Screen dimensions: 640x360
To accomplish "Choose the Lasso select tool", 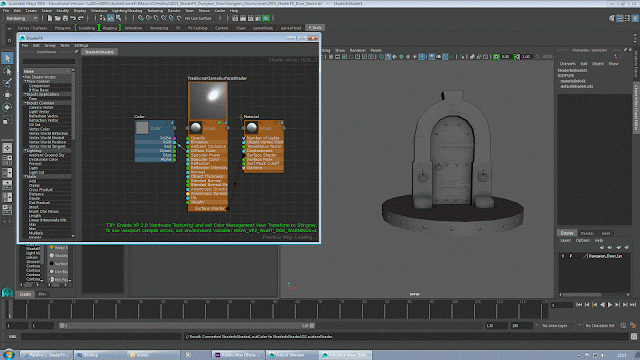I will [7, 70].
